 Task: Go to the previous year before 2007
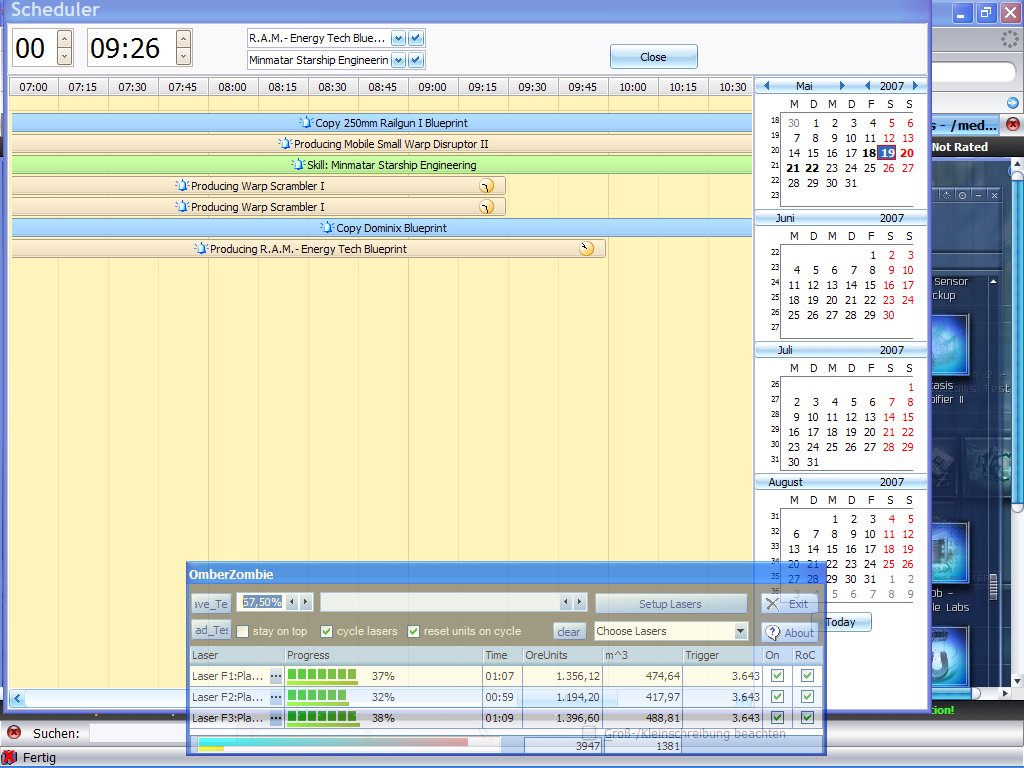tap(867, 86)
